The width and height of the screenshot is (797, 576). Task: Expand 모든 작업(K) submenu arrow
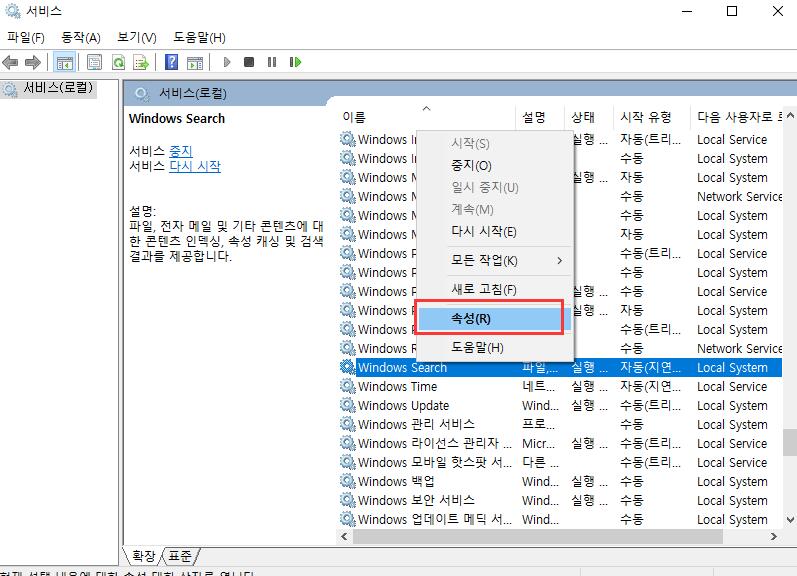pyautogui.click(x=559, y=260)
